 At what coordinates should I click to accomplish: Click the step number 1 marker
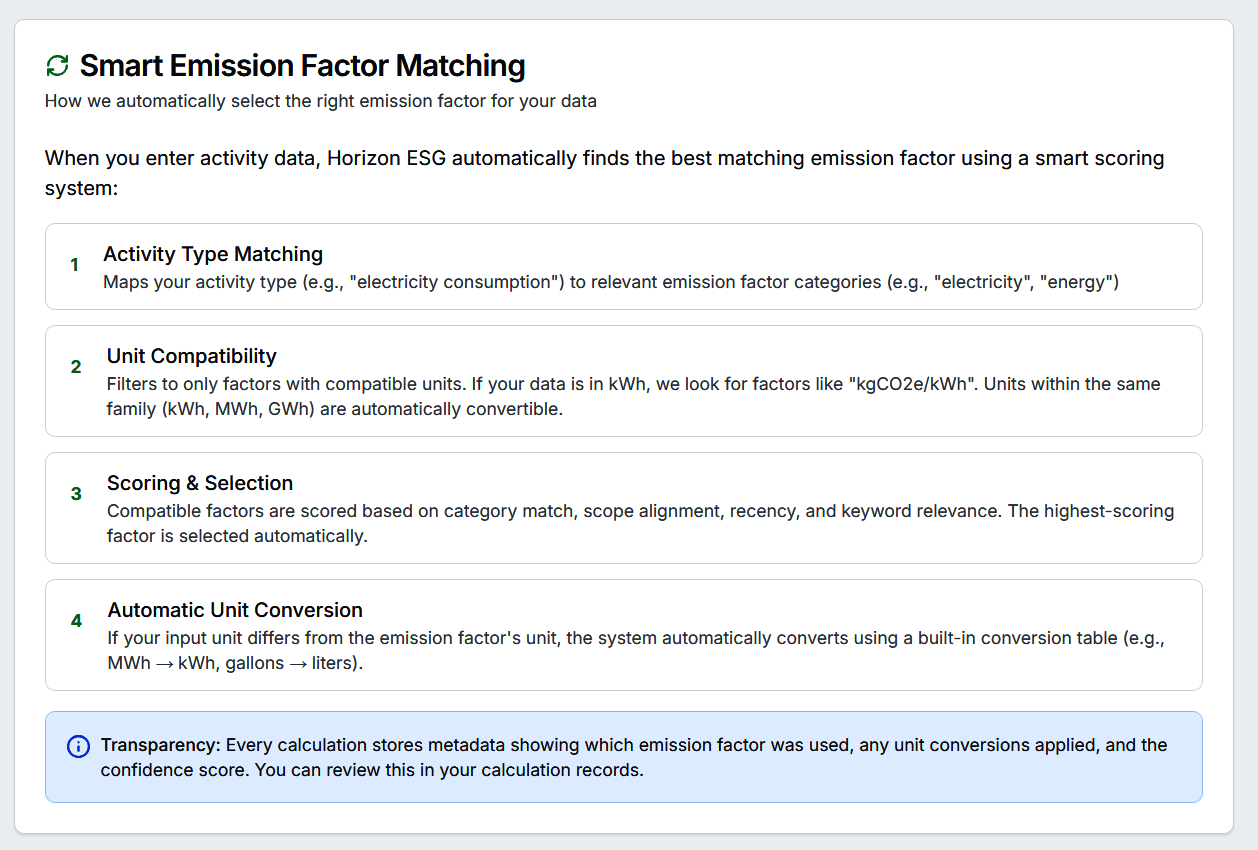click(74, 265)
